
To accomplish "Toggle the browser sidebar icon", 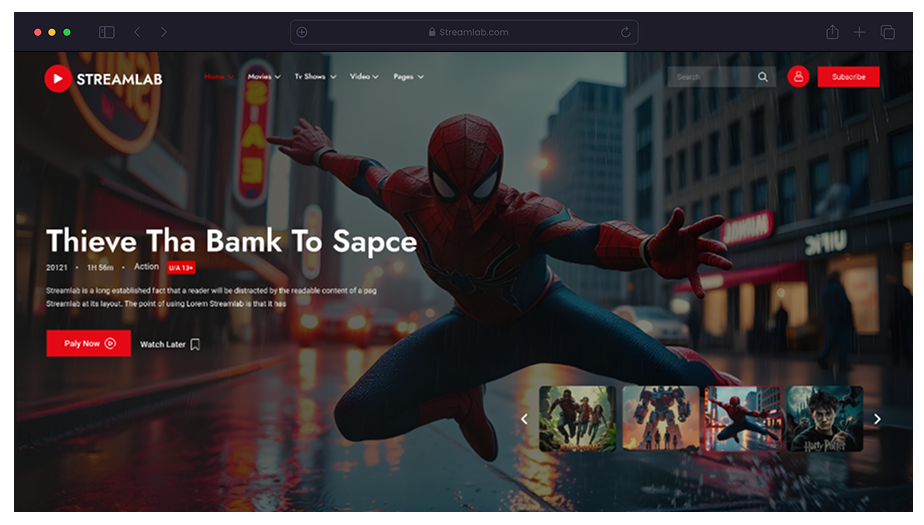I will (x=106, y=32).
